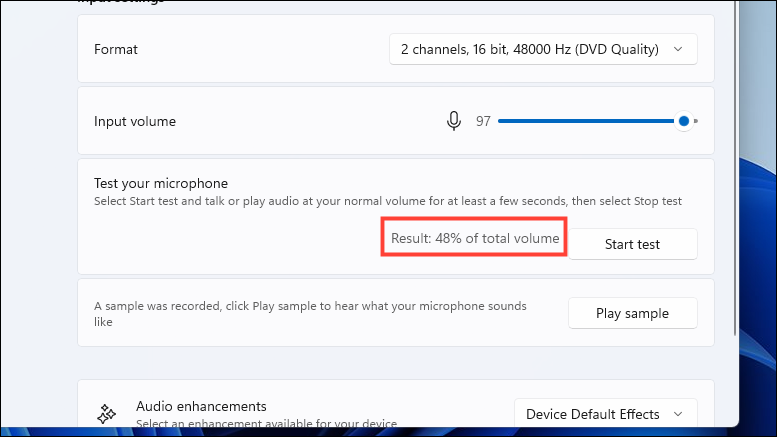This screenshot has width=777, height=437.
Task: Click the input volume value 97
Action: tap(483, 121)
